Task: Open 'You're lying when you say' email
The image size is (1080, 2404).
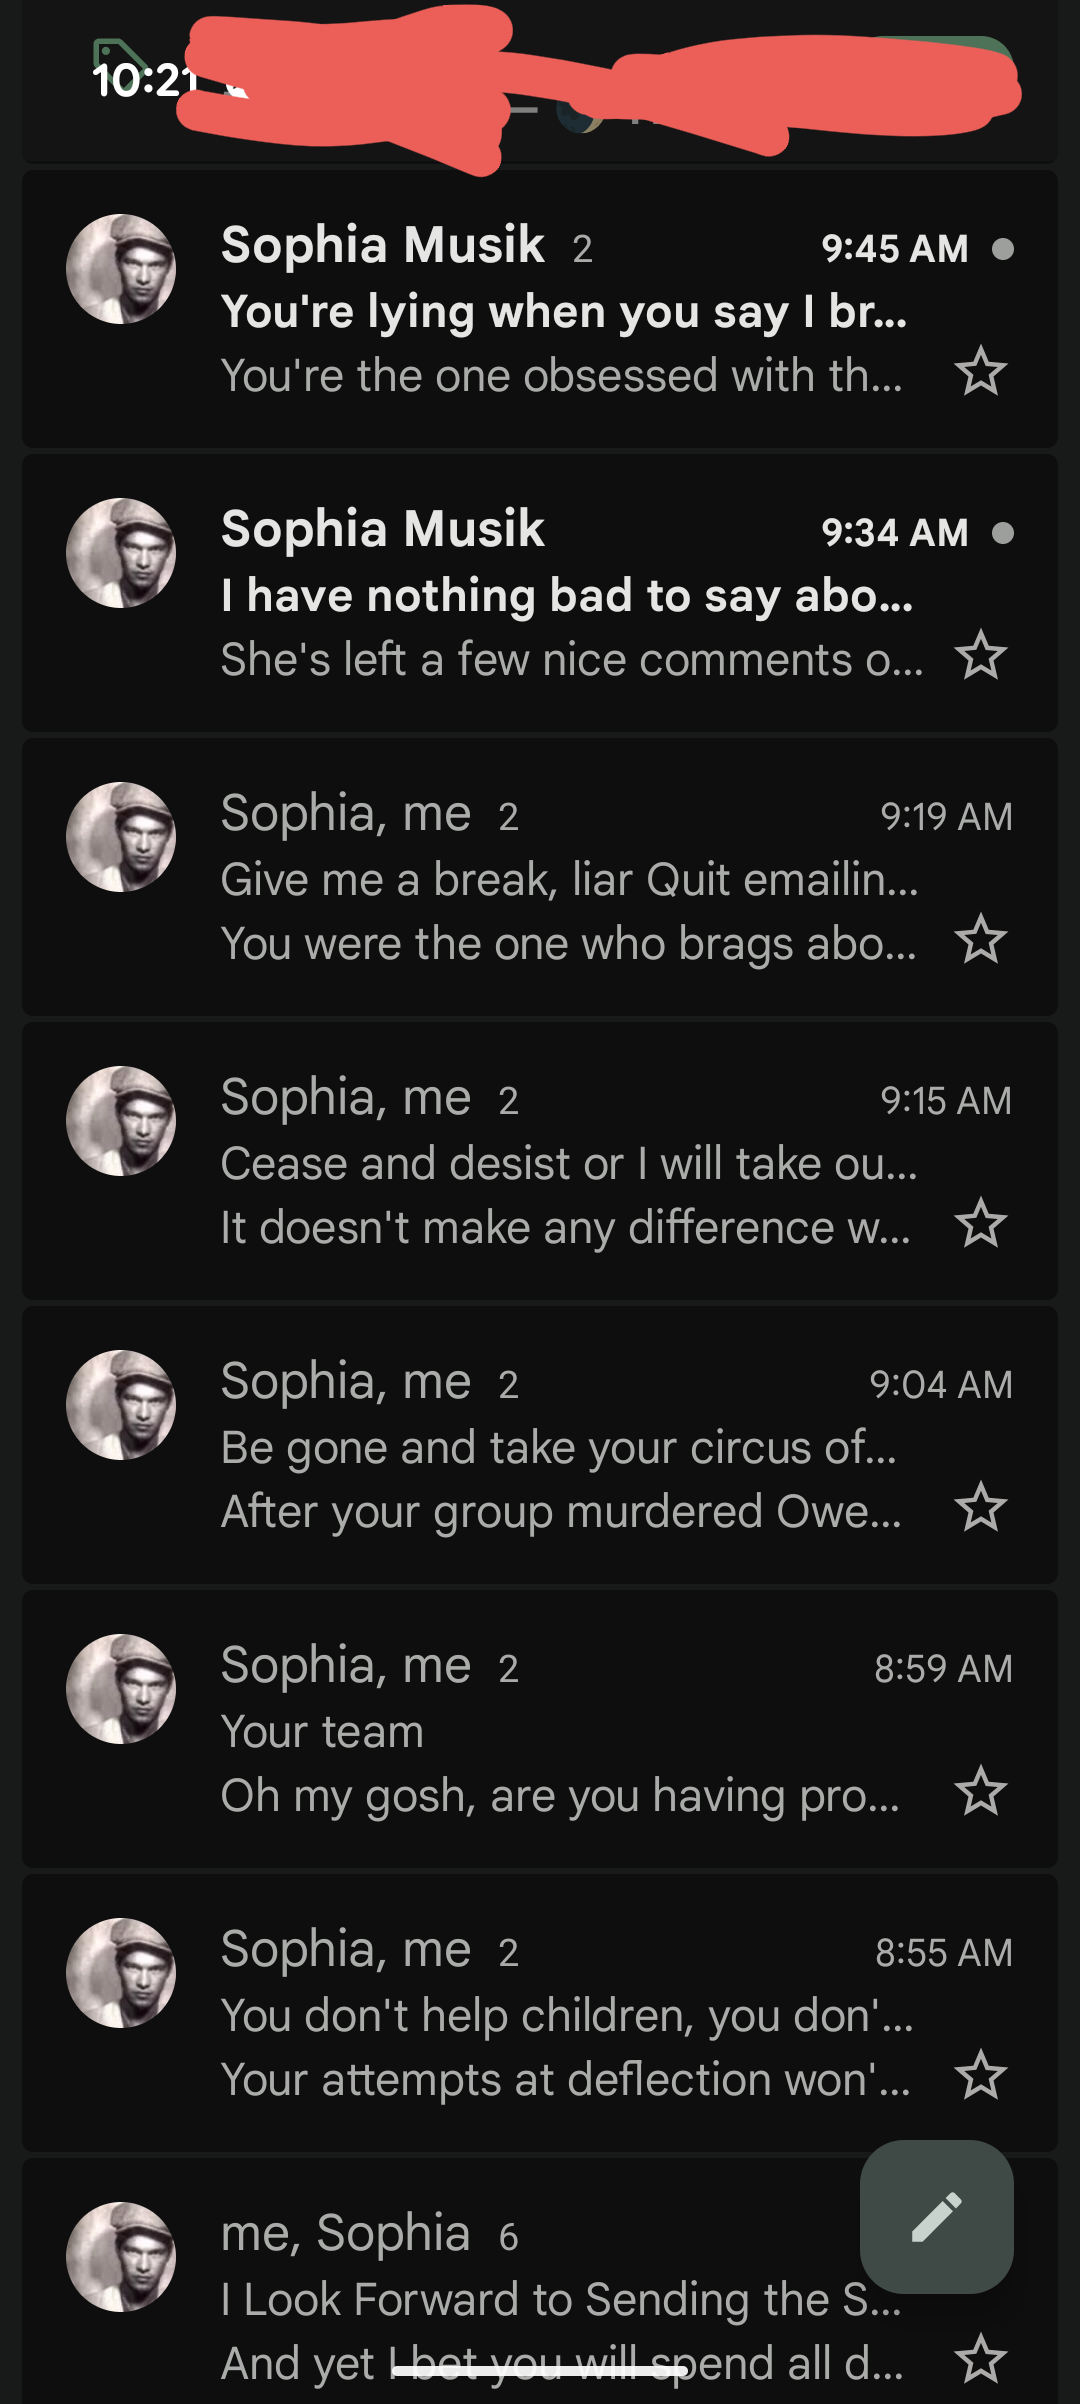Action: 560,312
